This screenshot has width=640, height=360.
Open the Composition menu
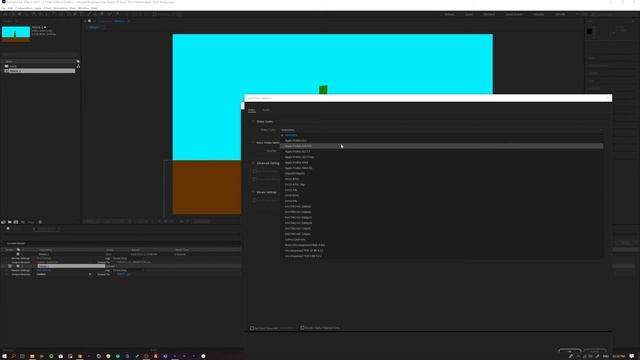24,8
